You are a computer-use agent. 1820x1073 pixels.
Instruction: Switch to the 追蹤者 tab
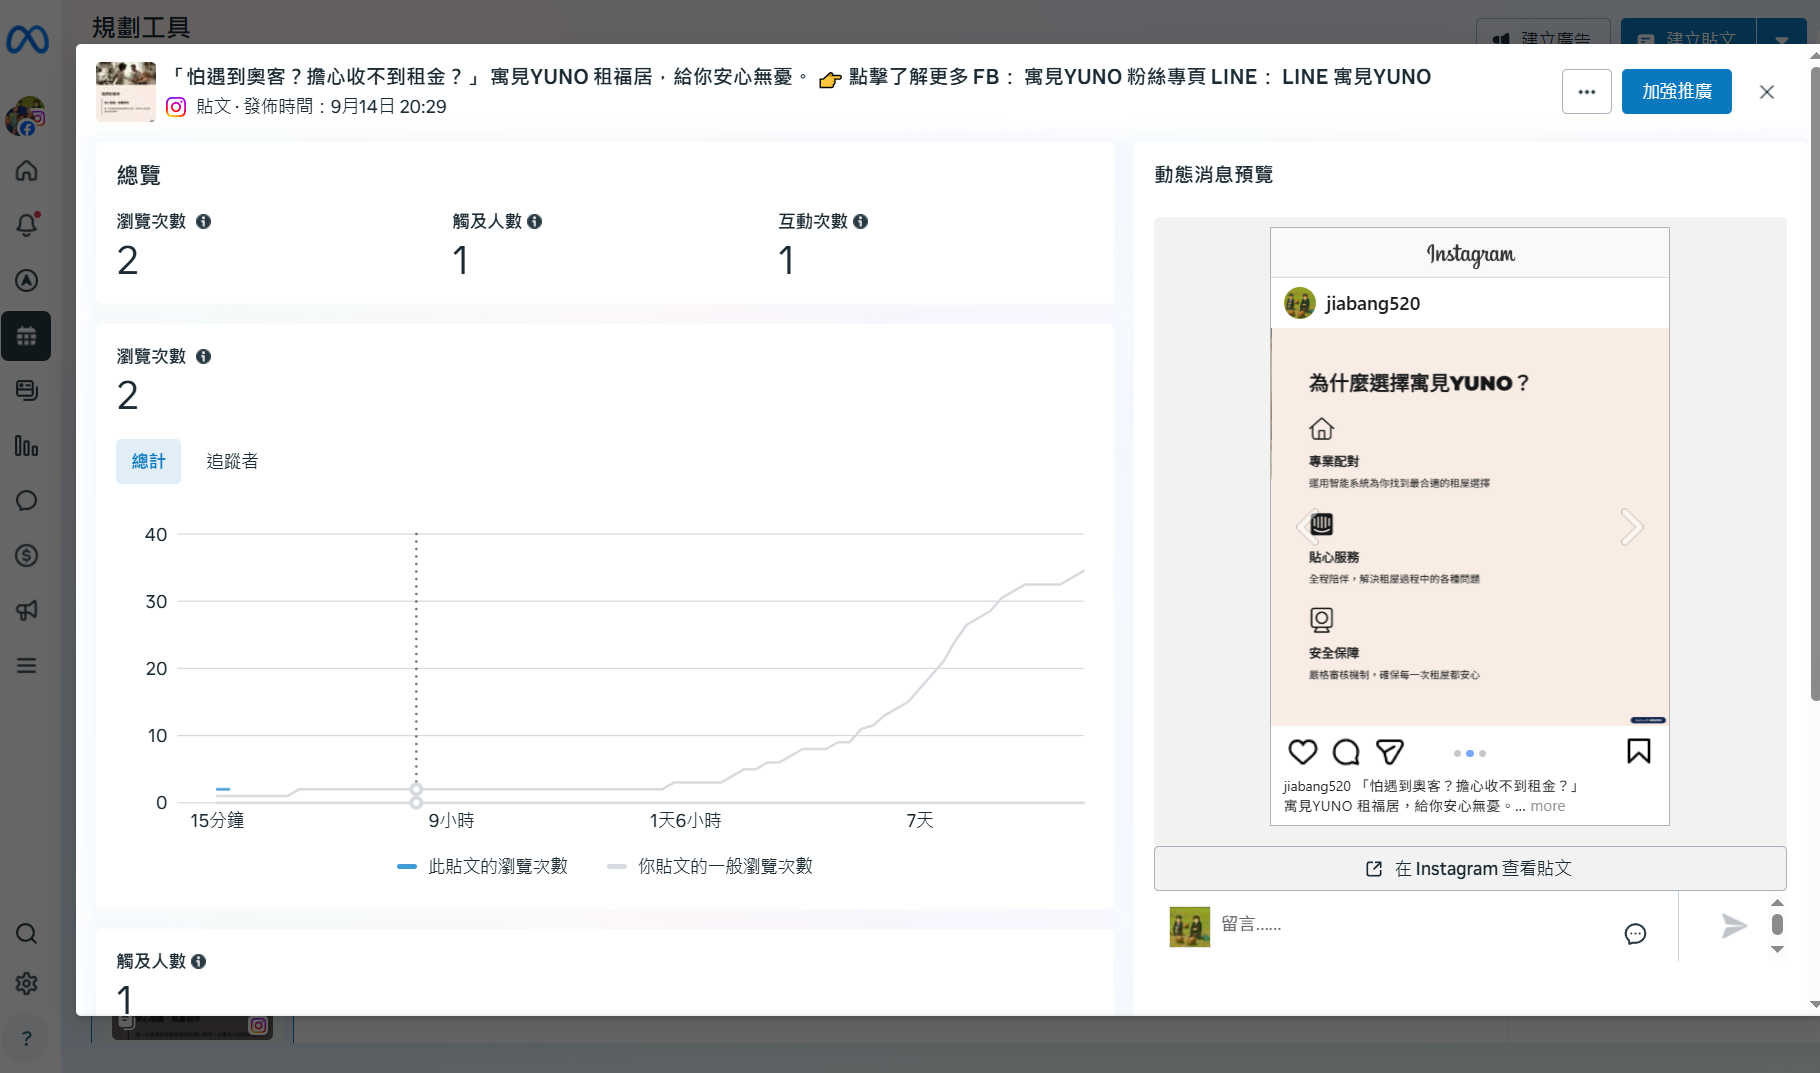point(232,461)
